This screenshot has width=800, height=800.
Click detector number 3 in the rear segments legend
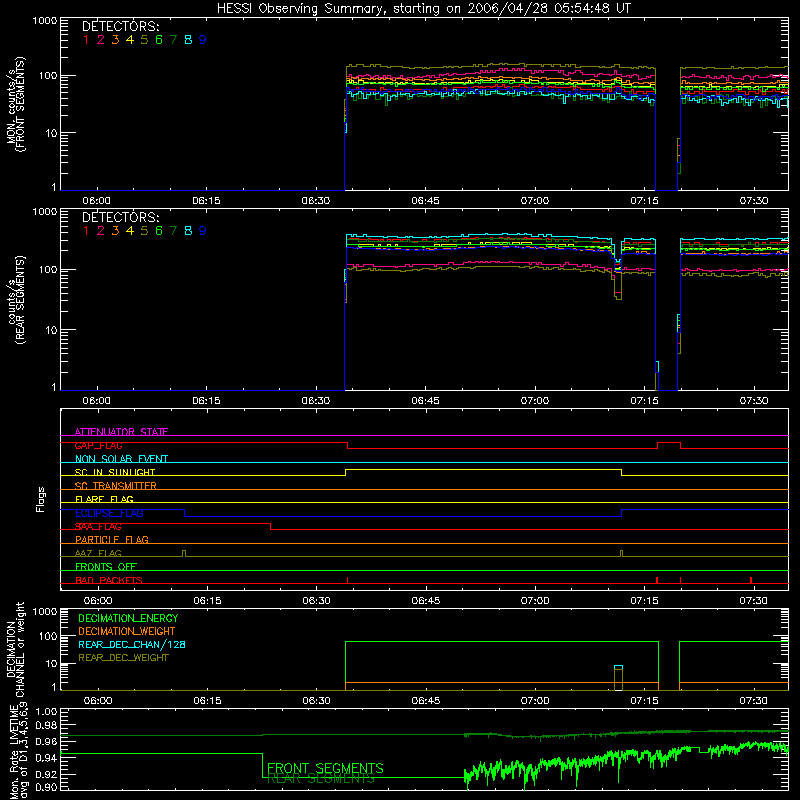tap(115, 231)
